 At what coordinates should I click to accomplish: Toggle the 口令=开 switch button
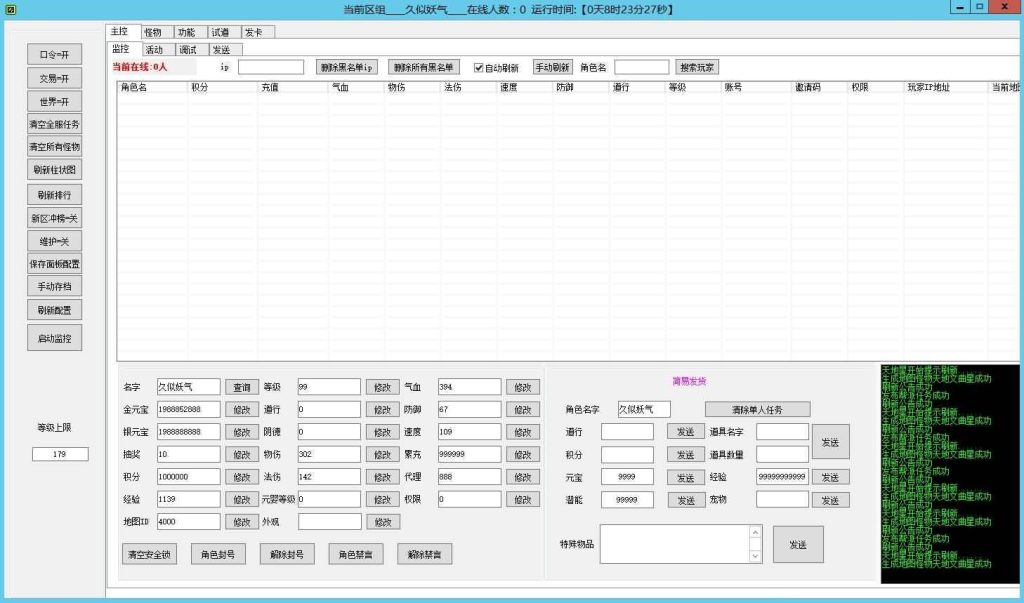[54, 55]
